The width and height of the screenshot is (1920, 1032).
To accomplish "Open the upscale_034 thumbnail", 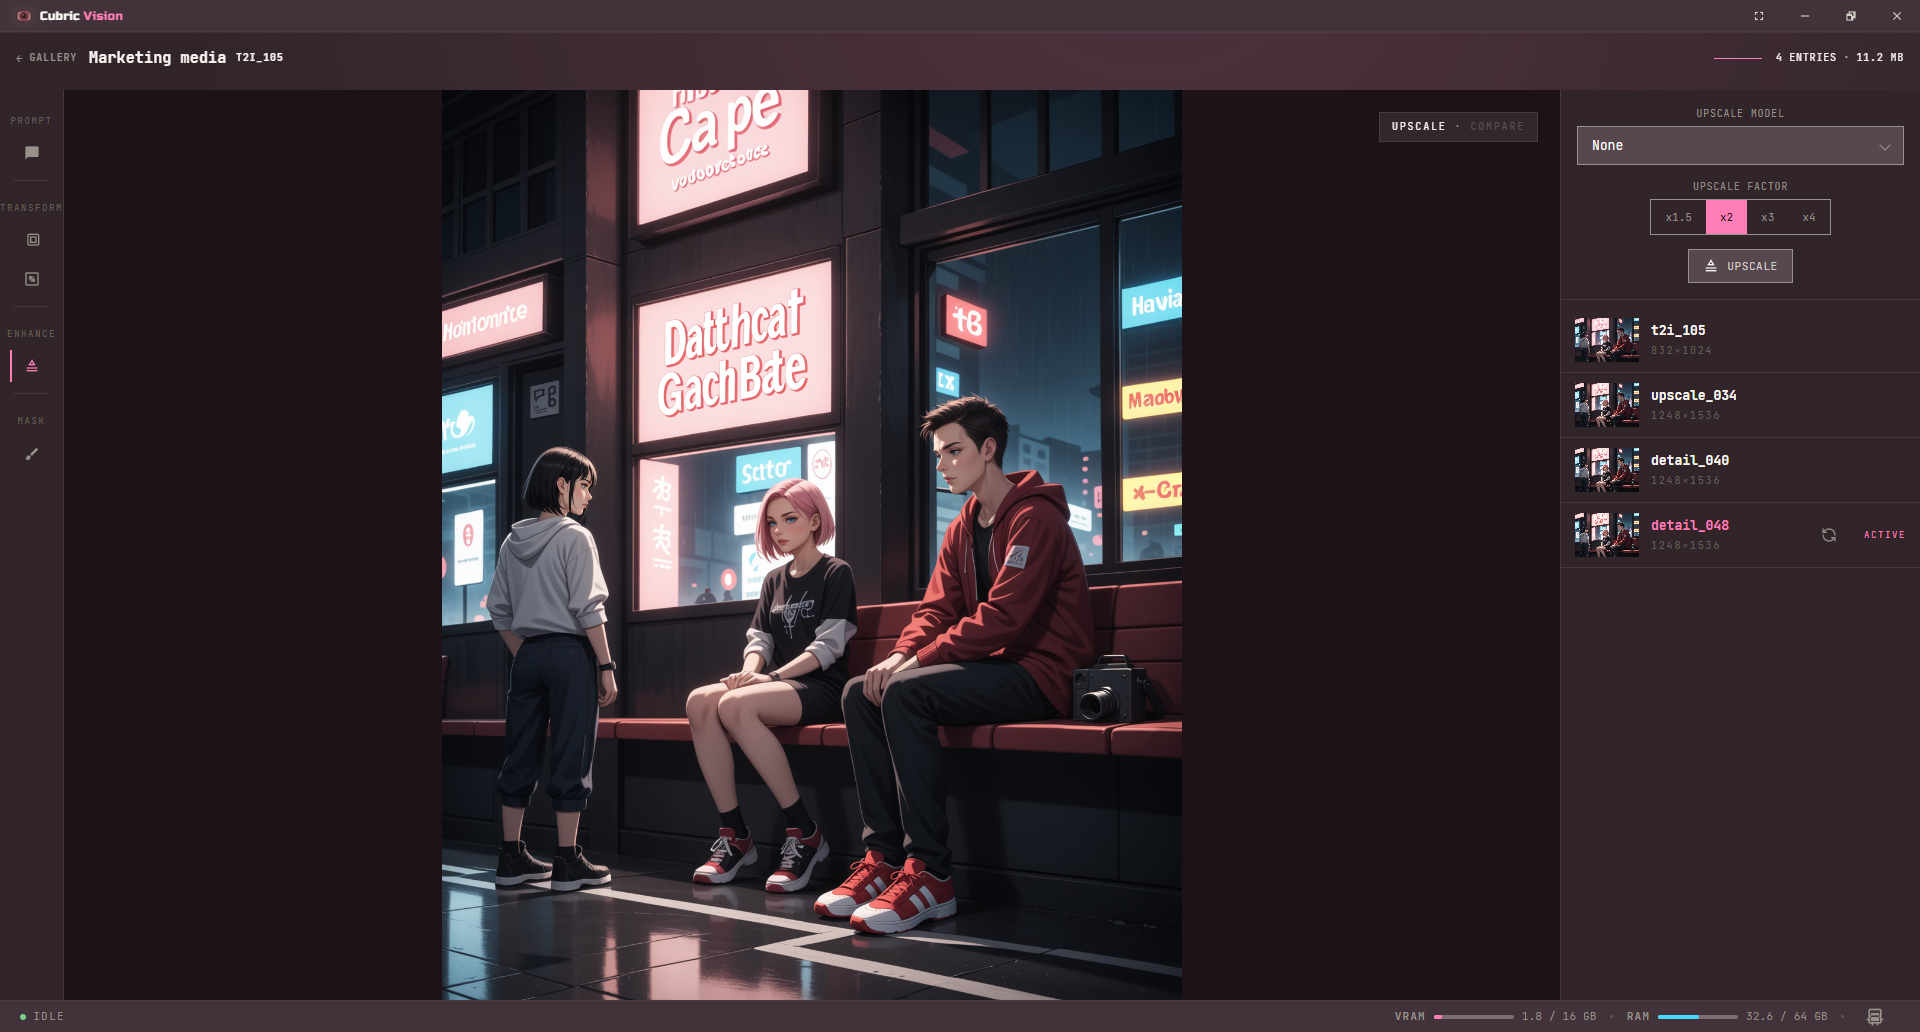I will [x=1607, y=405].
